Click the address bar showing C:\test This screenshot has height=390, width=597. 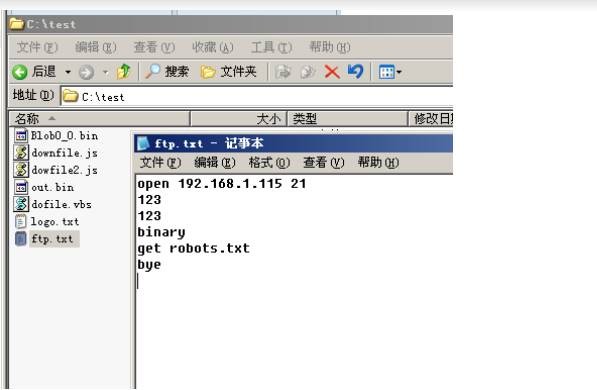(257, 97)
